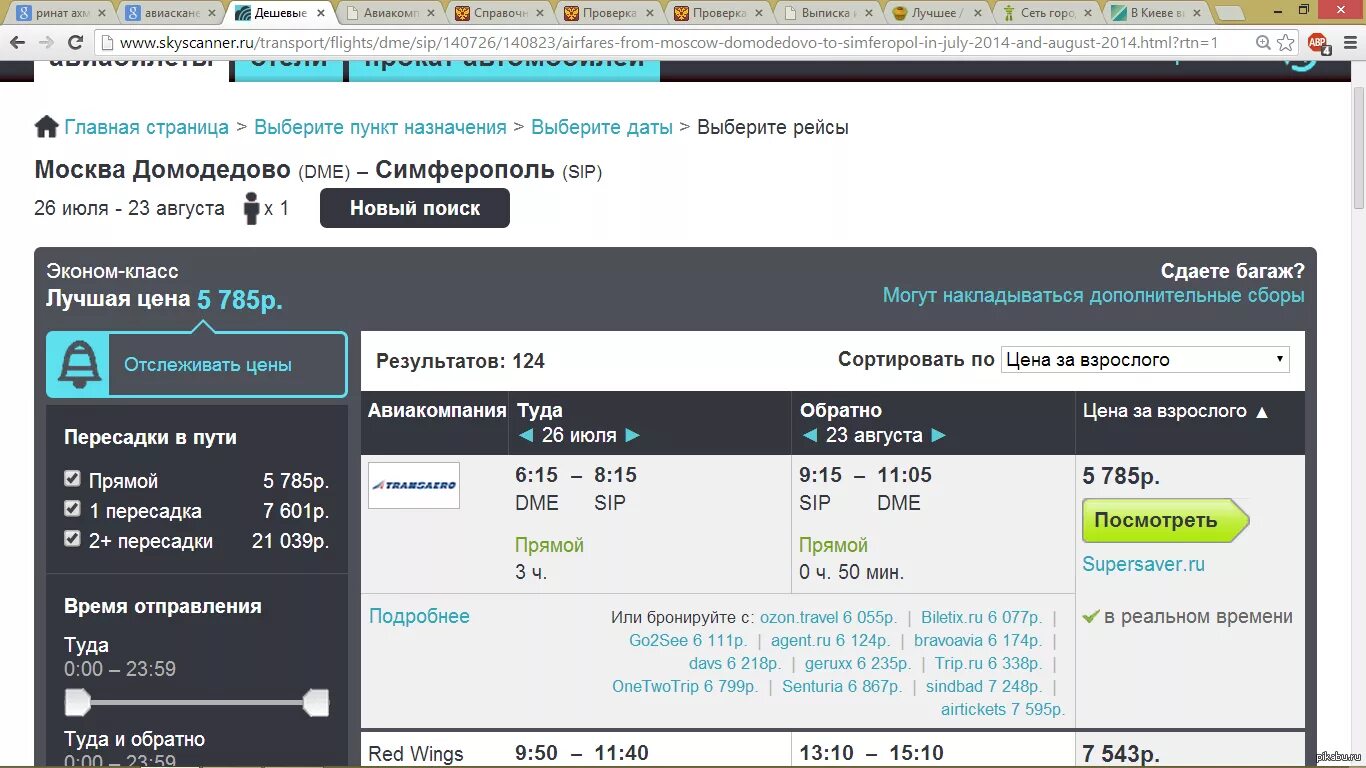
Task: Click the browser forward arrow
Action: pyautogui.click(x=46, y=43)
